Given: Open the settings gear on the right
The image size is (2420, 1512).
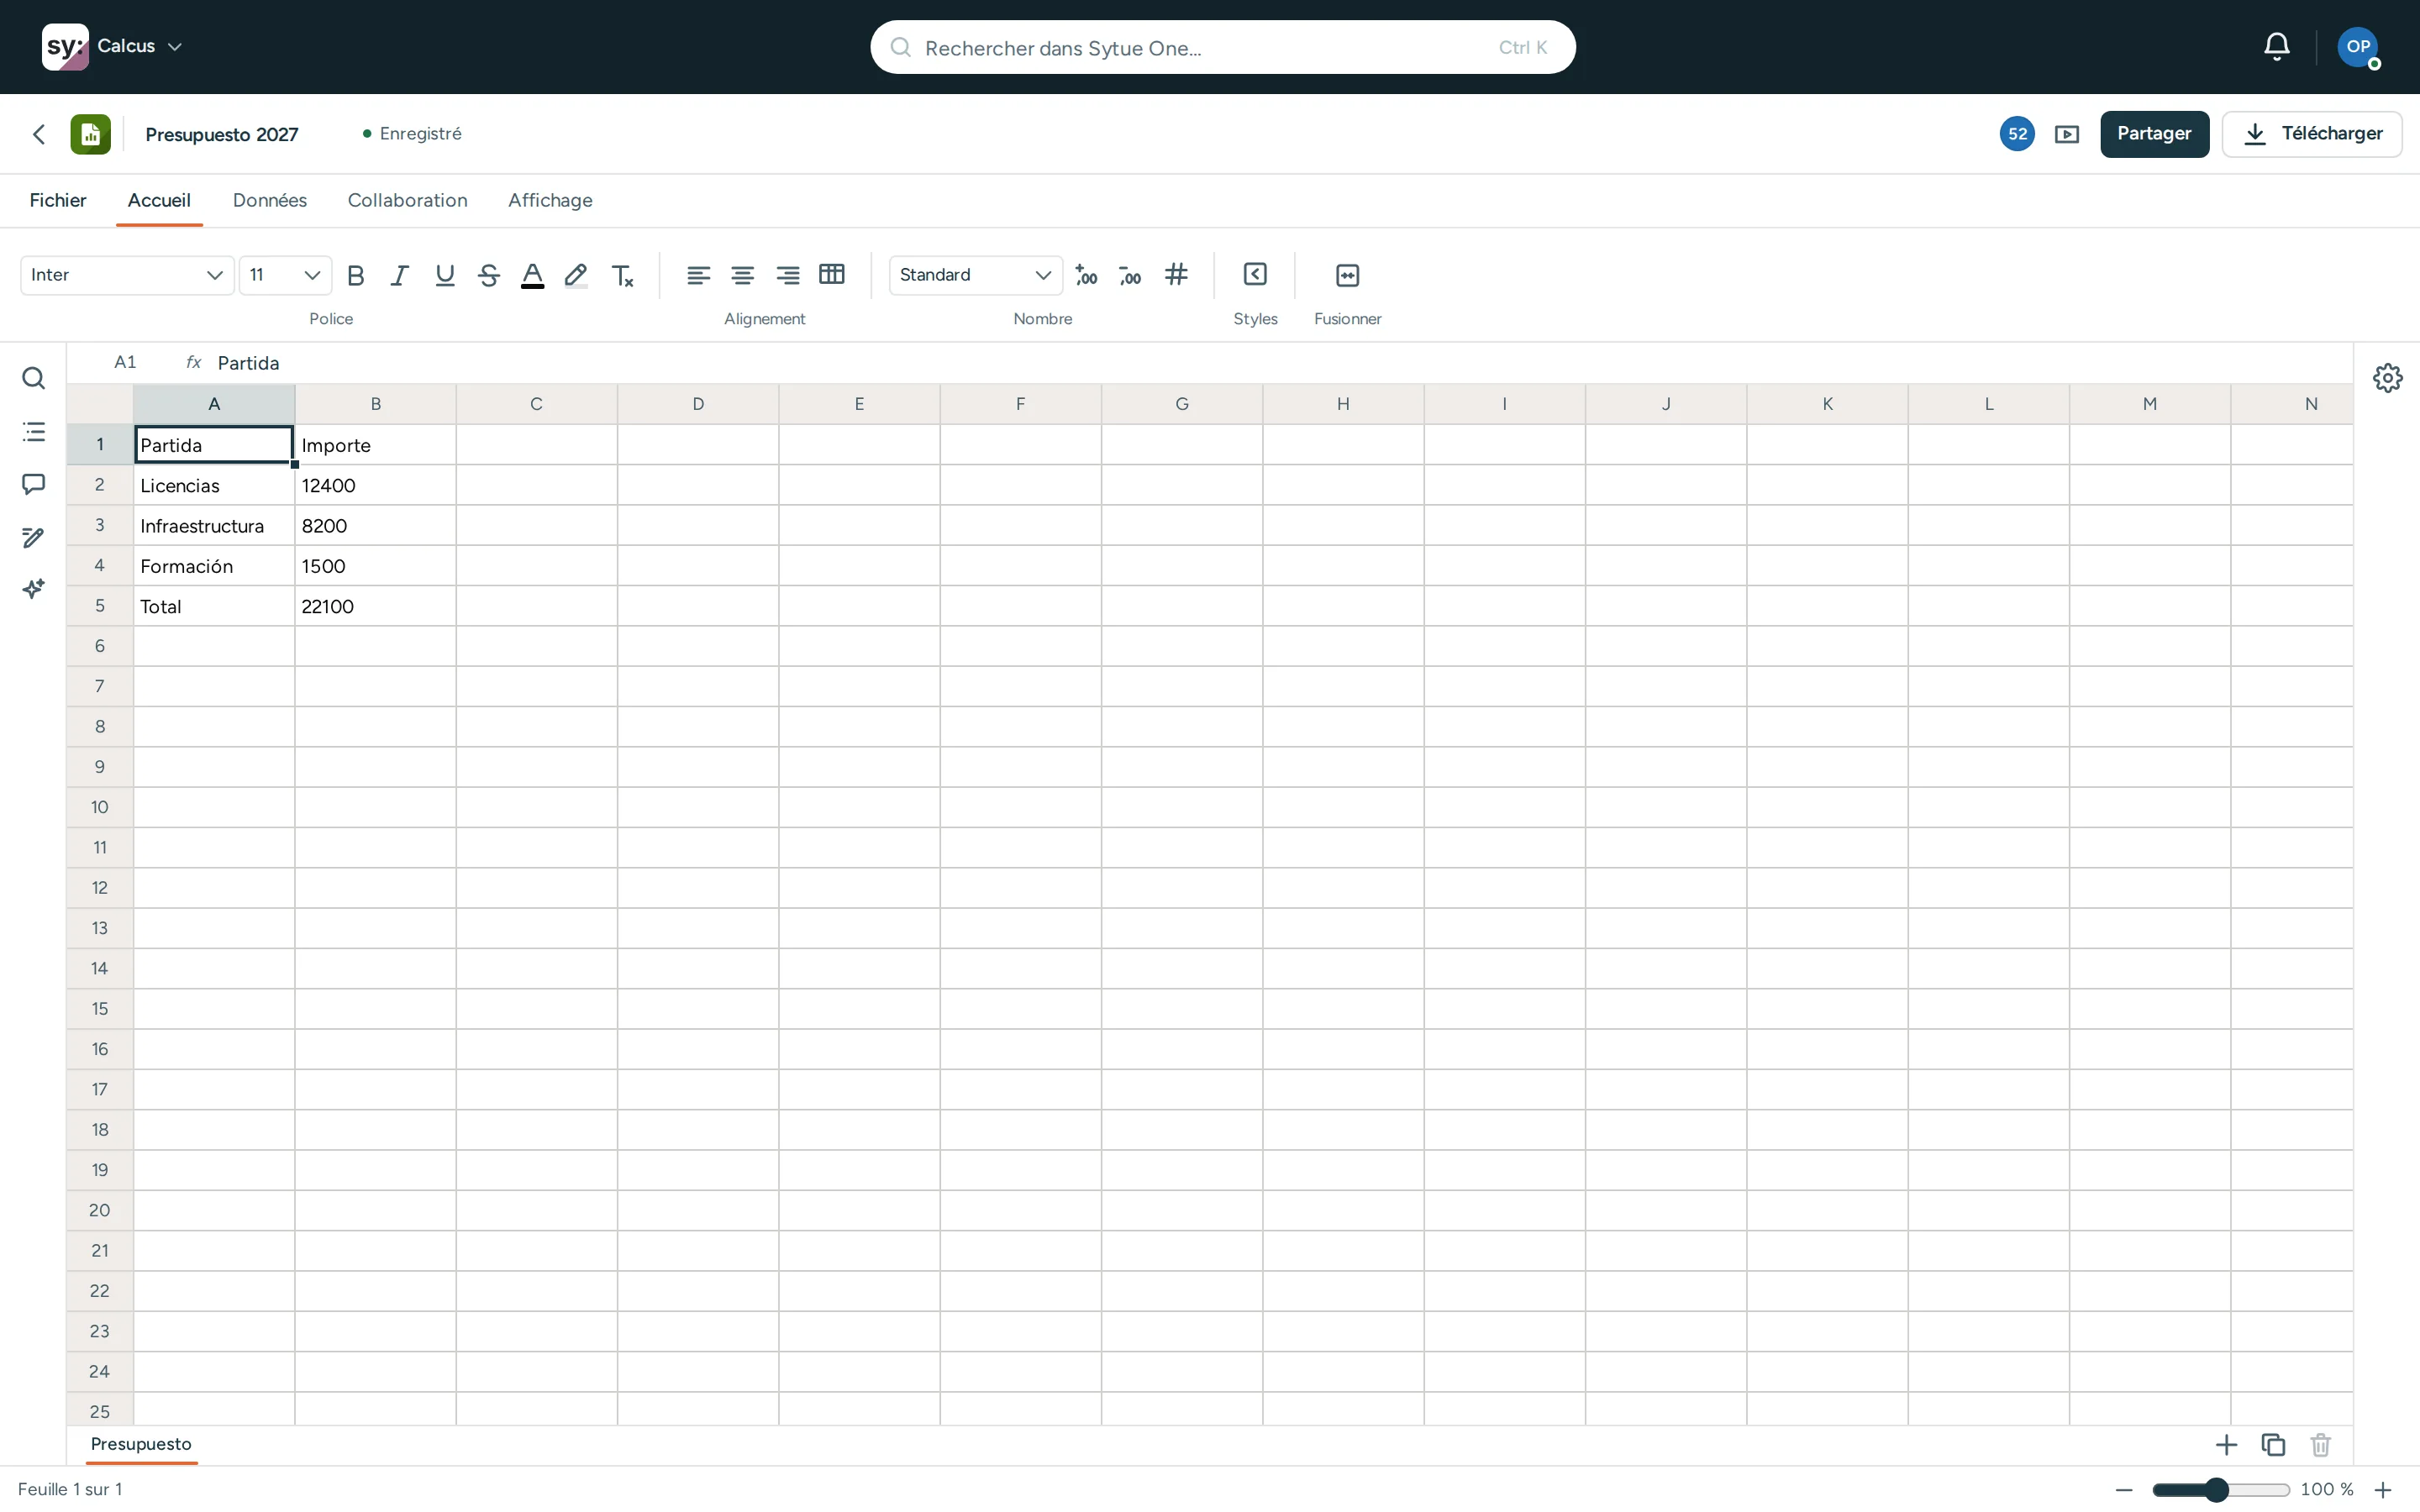Looking at the screenshot, I should (2388, 378).
